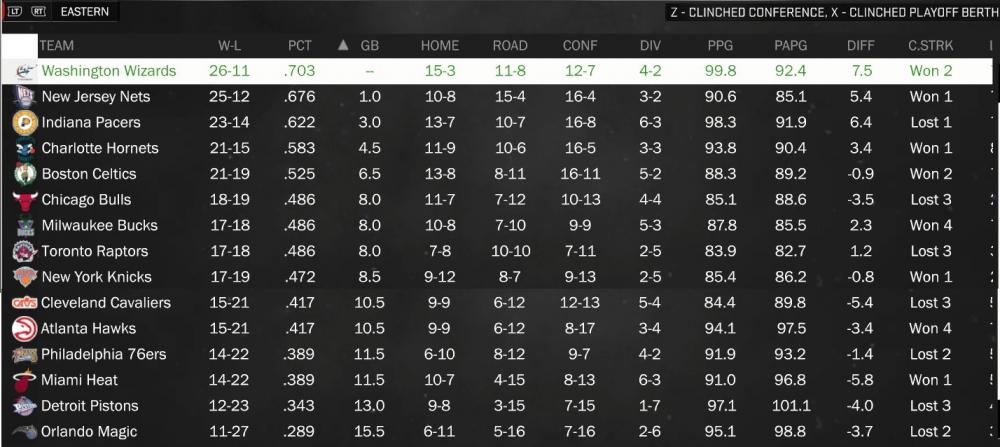This screenshot has width=1000, height=447.
Task: Click the C.STRK column header
Action: click(930, 46)
